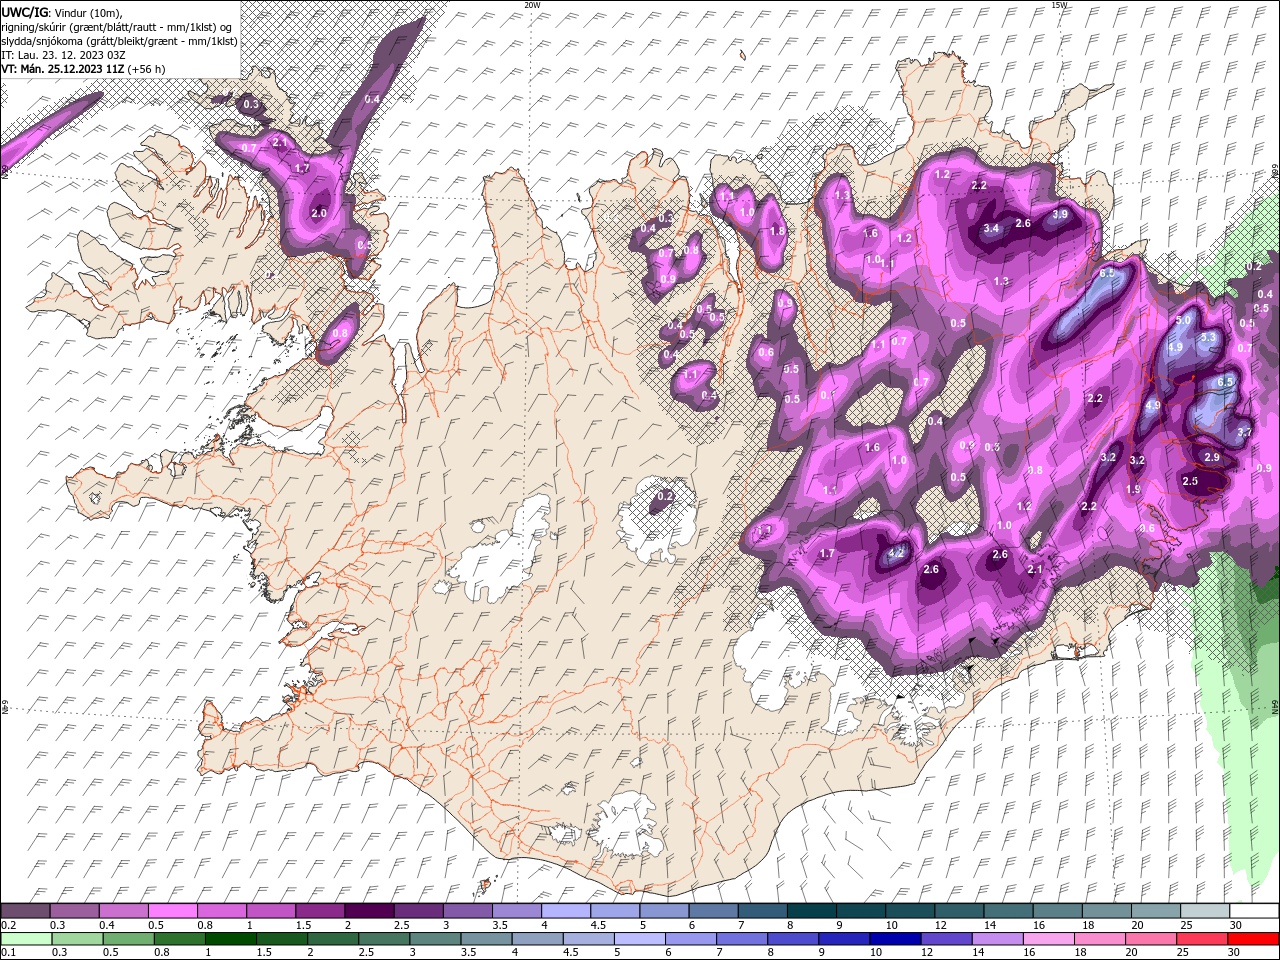Image resolution: width=1280 pixels, height=960 pixels.
Task: Select the deep blue 10 rain swatch
Action: [895, 939]
